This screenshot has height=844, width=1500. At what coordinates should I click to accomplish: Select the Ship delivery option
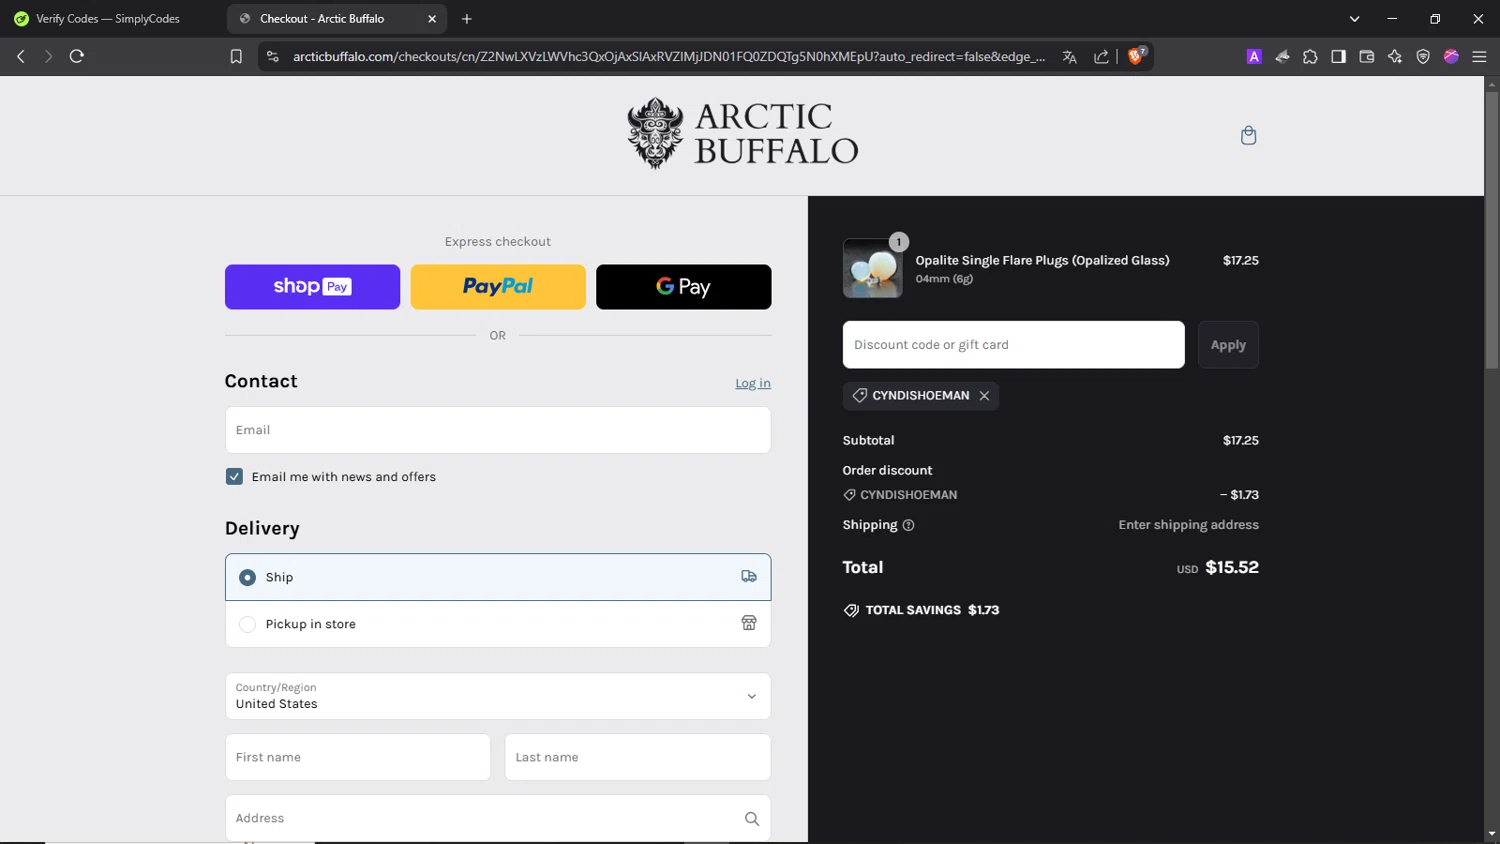click(x=498, y=577)
